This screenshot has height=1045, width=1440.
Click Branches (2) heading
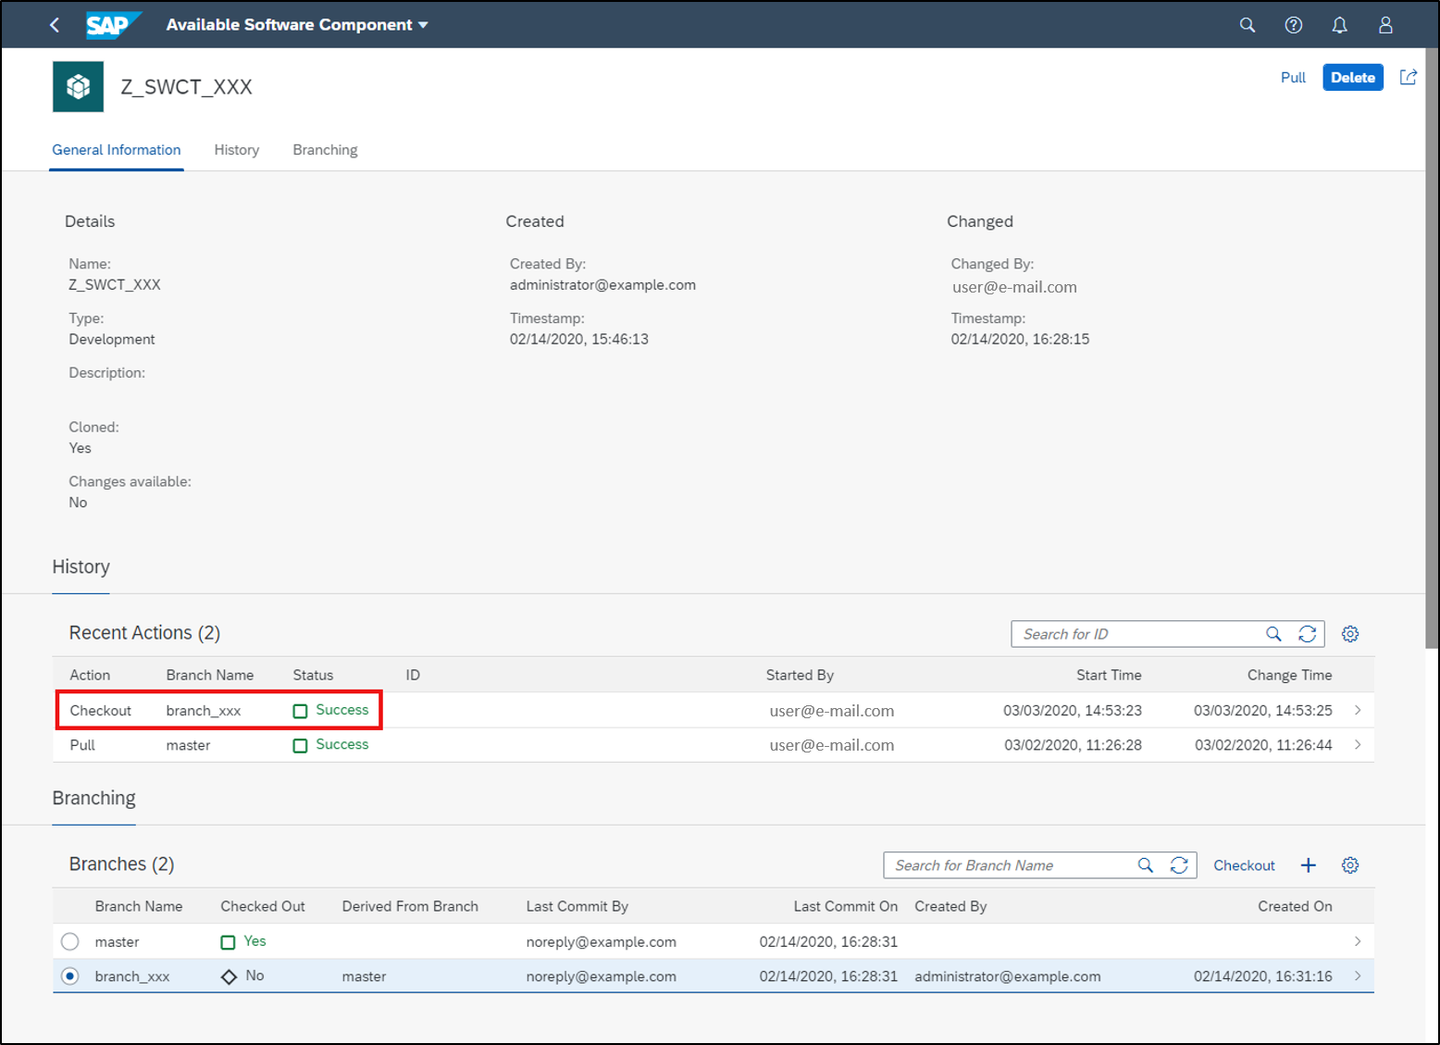click(x=121, y=864)
